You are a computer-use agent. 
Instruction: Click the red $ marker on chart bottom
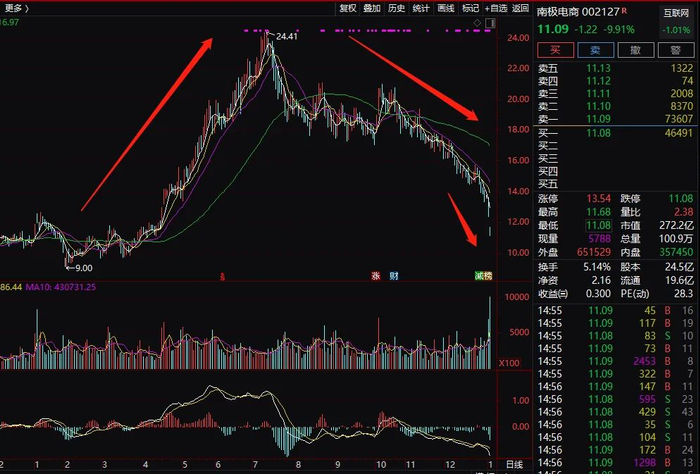point(222,277)
